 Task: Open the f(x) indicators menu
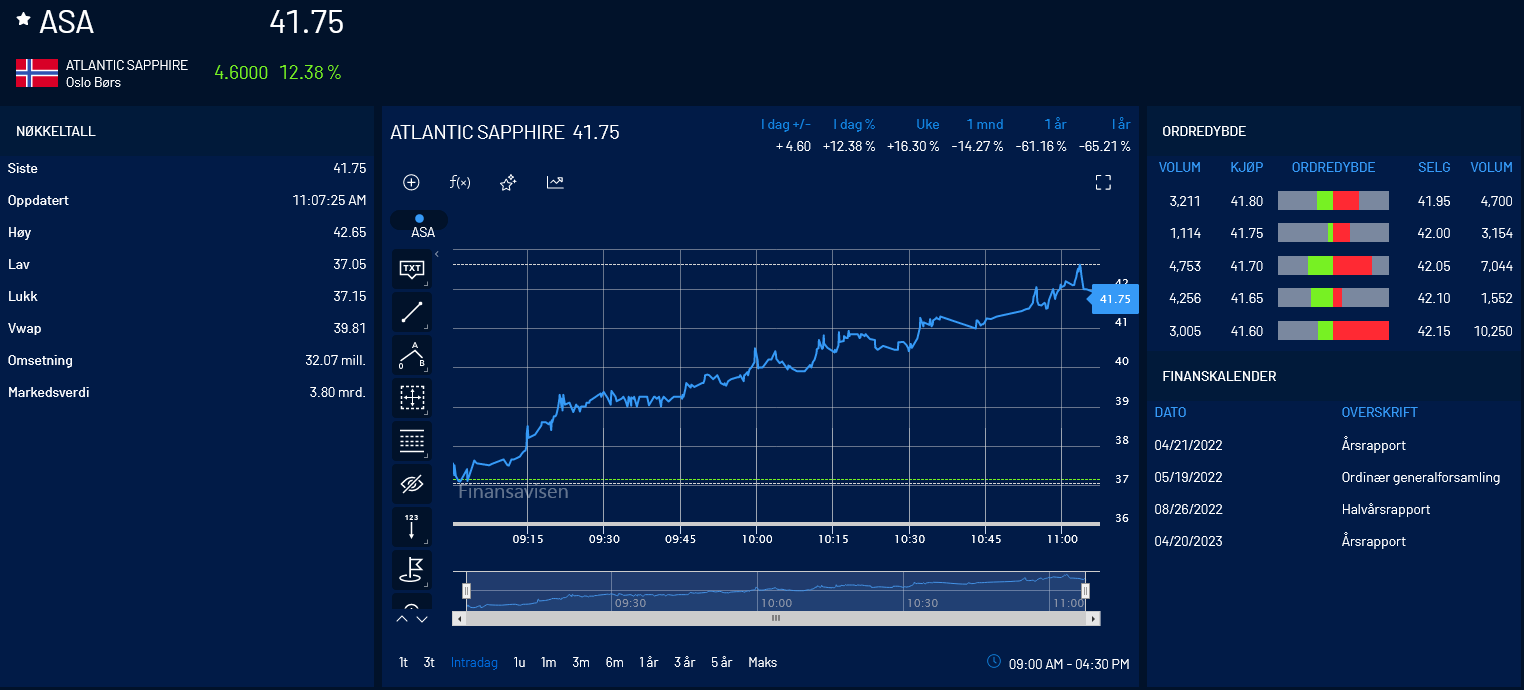click(460, 182)
